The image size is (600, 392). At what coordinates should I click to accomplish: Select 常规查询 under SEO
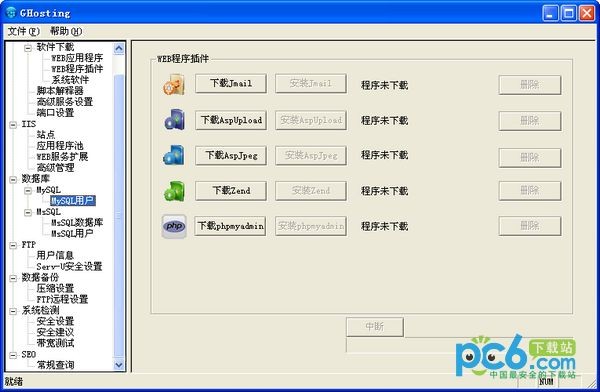coord(55,366)
